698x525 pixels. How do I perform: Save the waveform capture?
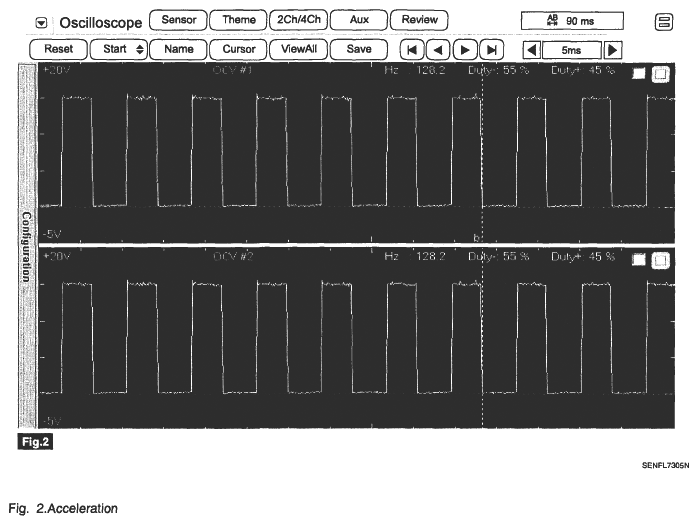point(358,48)
